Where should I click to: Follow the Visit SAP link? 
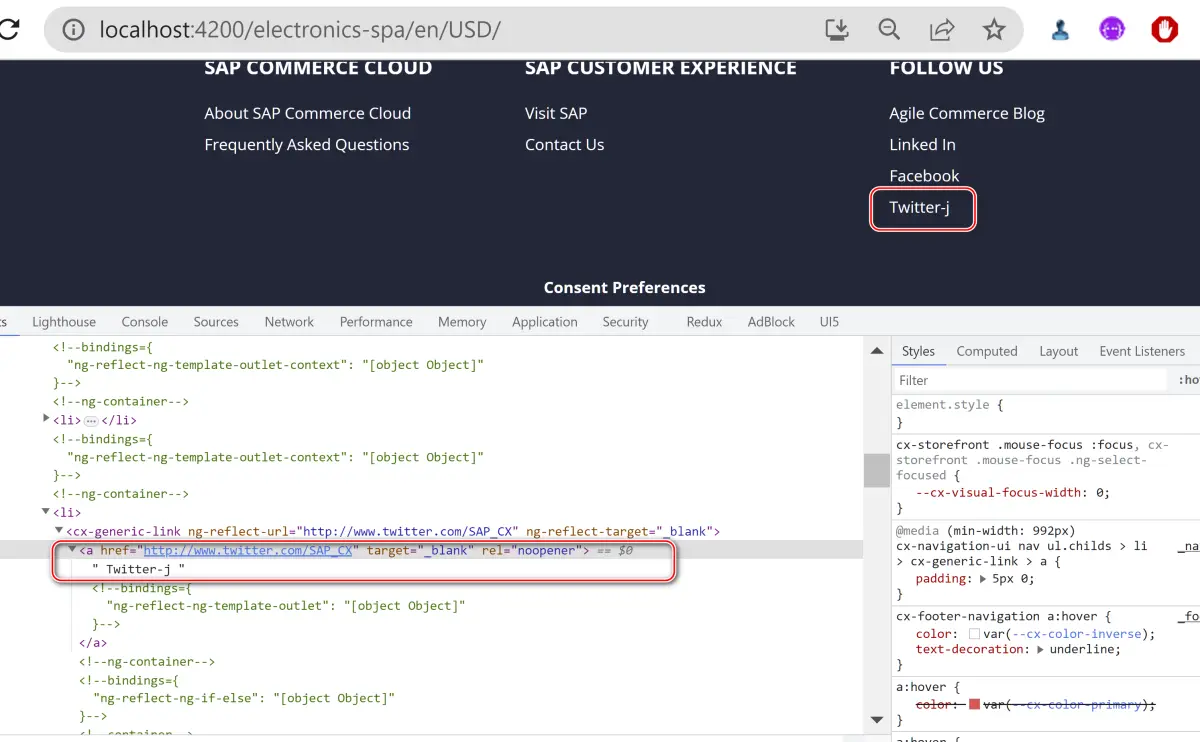556,113
